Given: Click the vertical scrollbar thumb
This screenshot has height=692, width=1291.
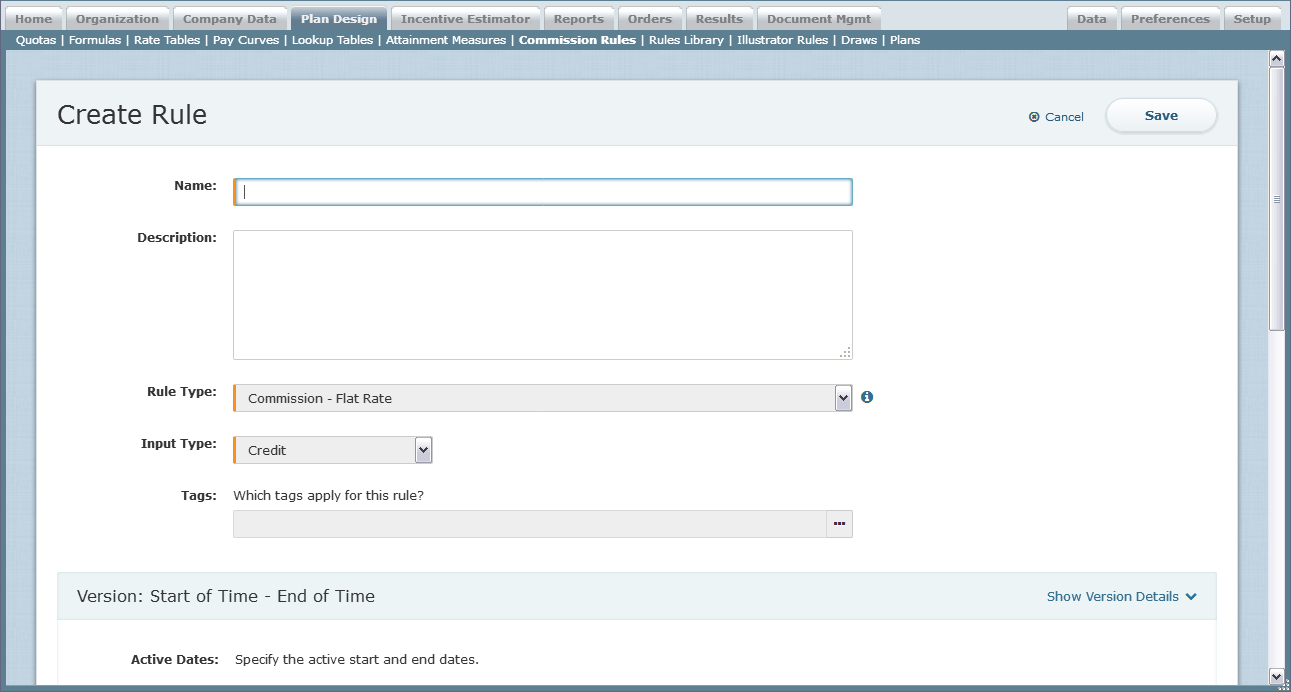Looking at the screenshot, I should 1276,198.
